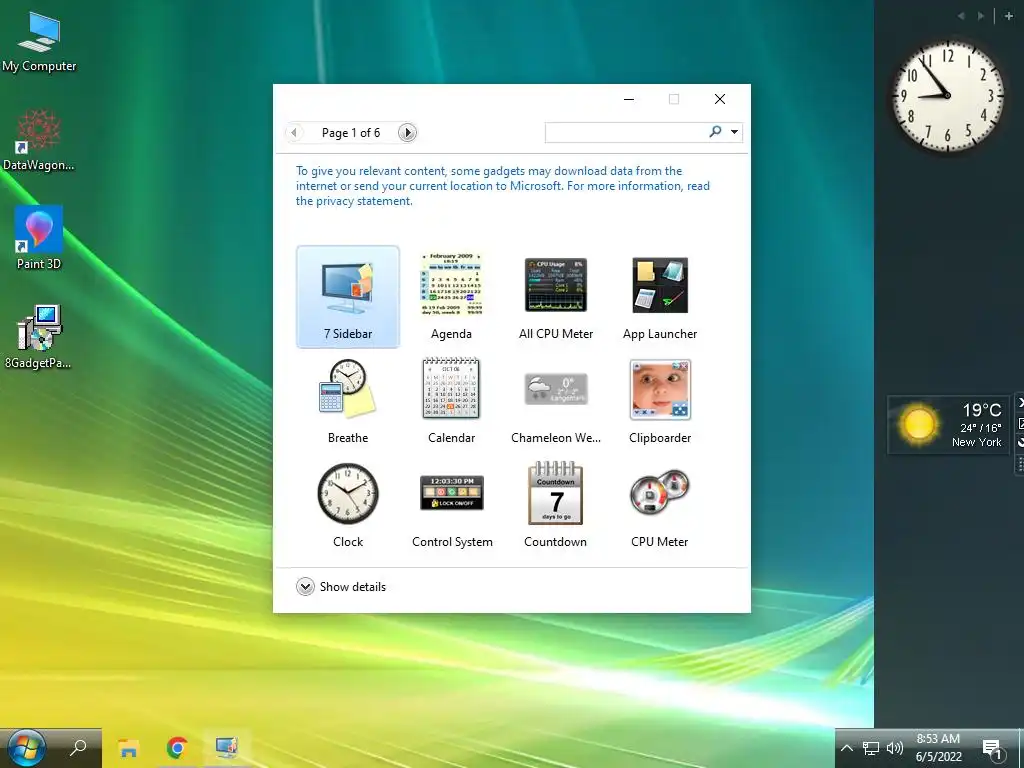This screenshot has width=1024, height=768.
Task: Open network status tray icon
Action: (x=871, y=748)
